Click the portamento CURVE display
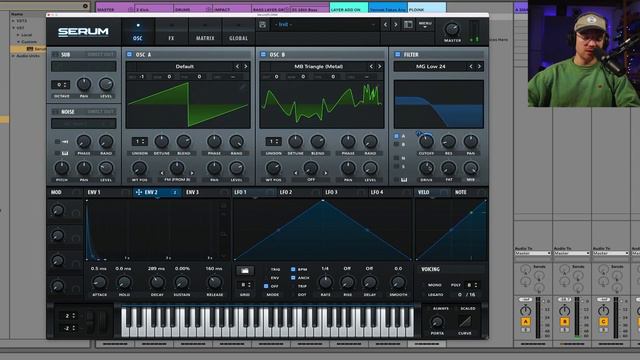 (x=465, y=322)
